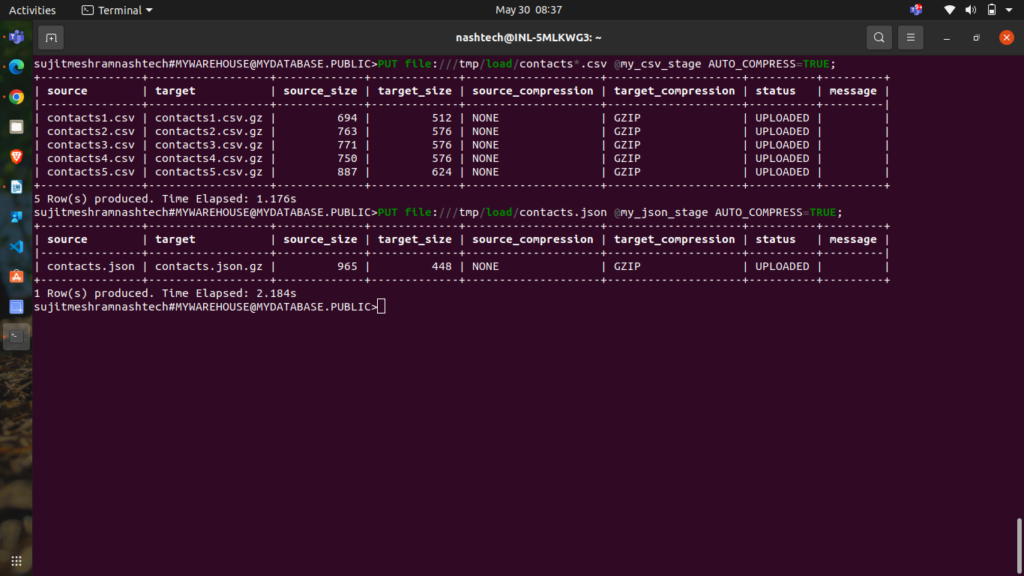This screenshot has width=1024, height=576.
Task: Launch Brave browser from the dock
Action: 16,157
